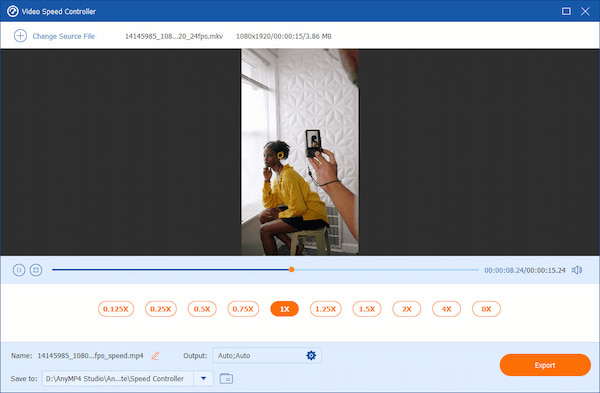Click the plus icon beside Change Source File

pos(20,36)
